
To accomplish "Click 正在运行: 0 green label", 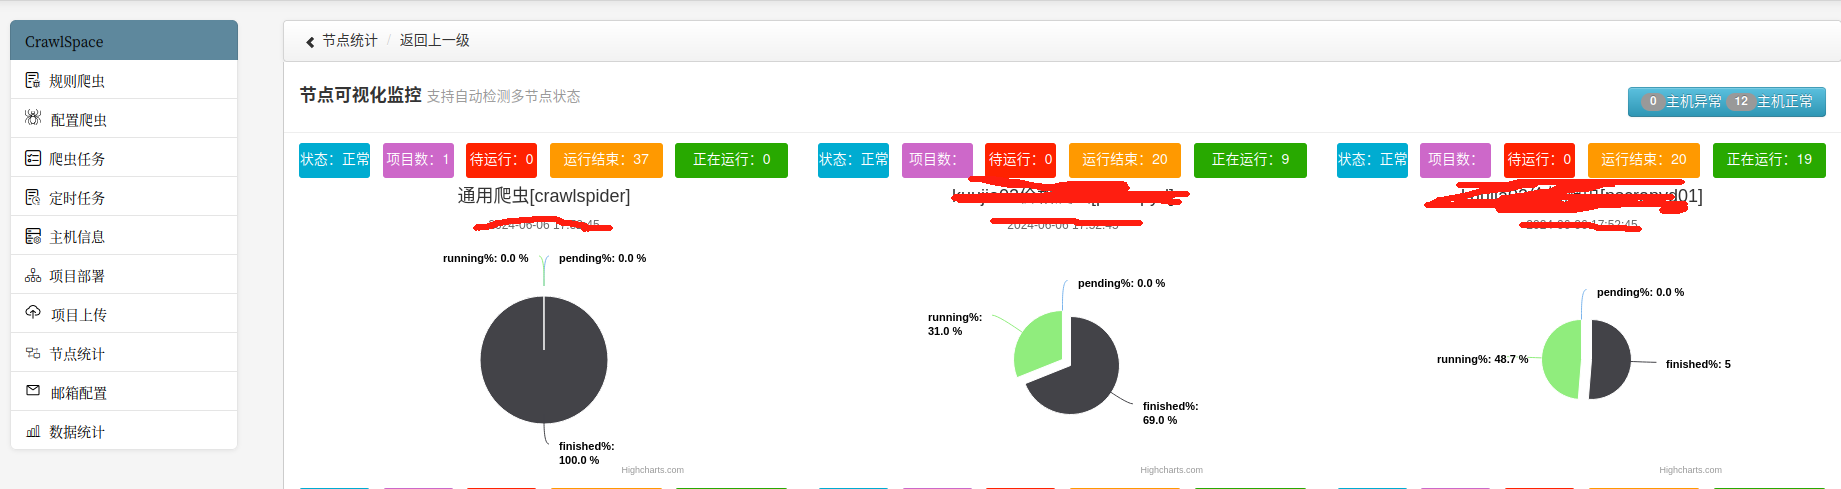I will click(731, 160).
